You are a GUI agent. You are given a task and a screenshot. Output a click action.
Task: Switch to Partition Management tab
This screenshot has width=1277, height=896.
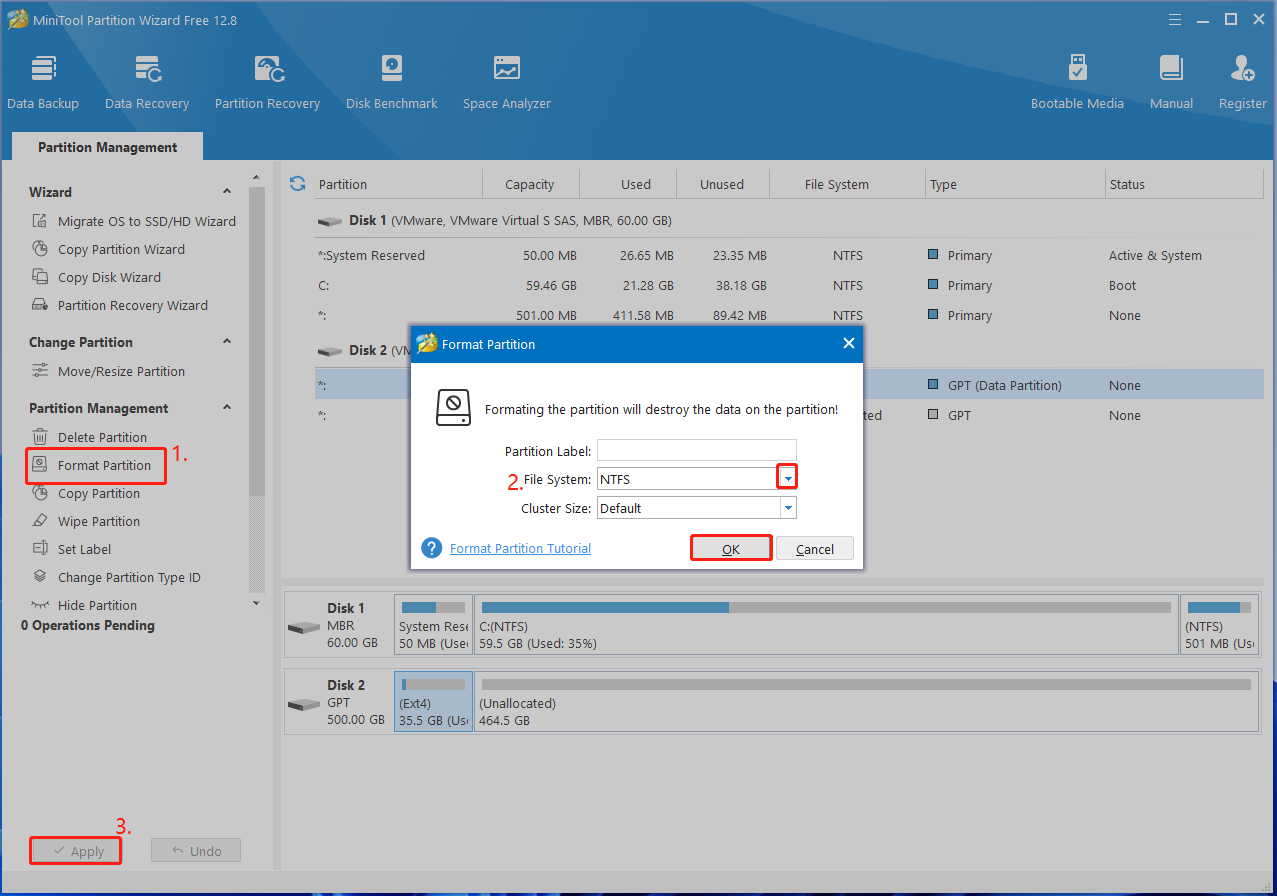tap(108, 147)
